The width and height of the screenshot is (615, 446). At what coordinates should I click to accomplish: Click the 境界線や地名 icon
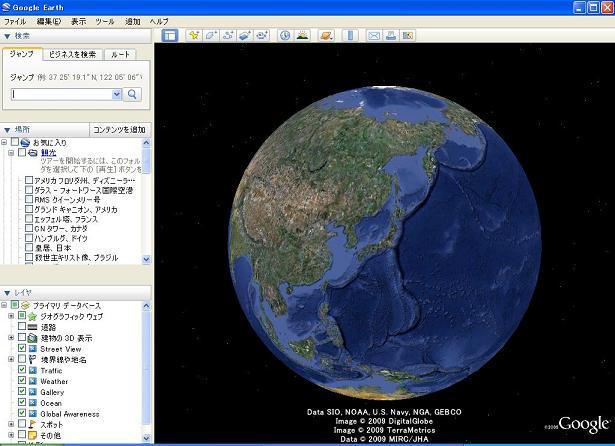click(x=33, y=359)
